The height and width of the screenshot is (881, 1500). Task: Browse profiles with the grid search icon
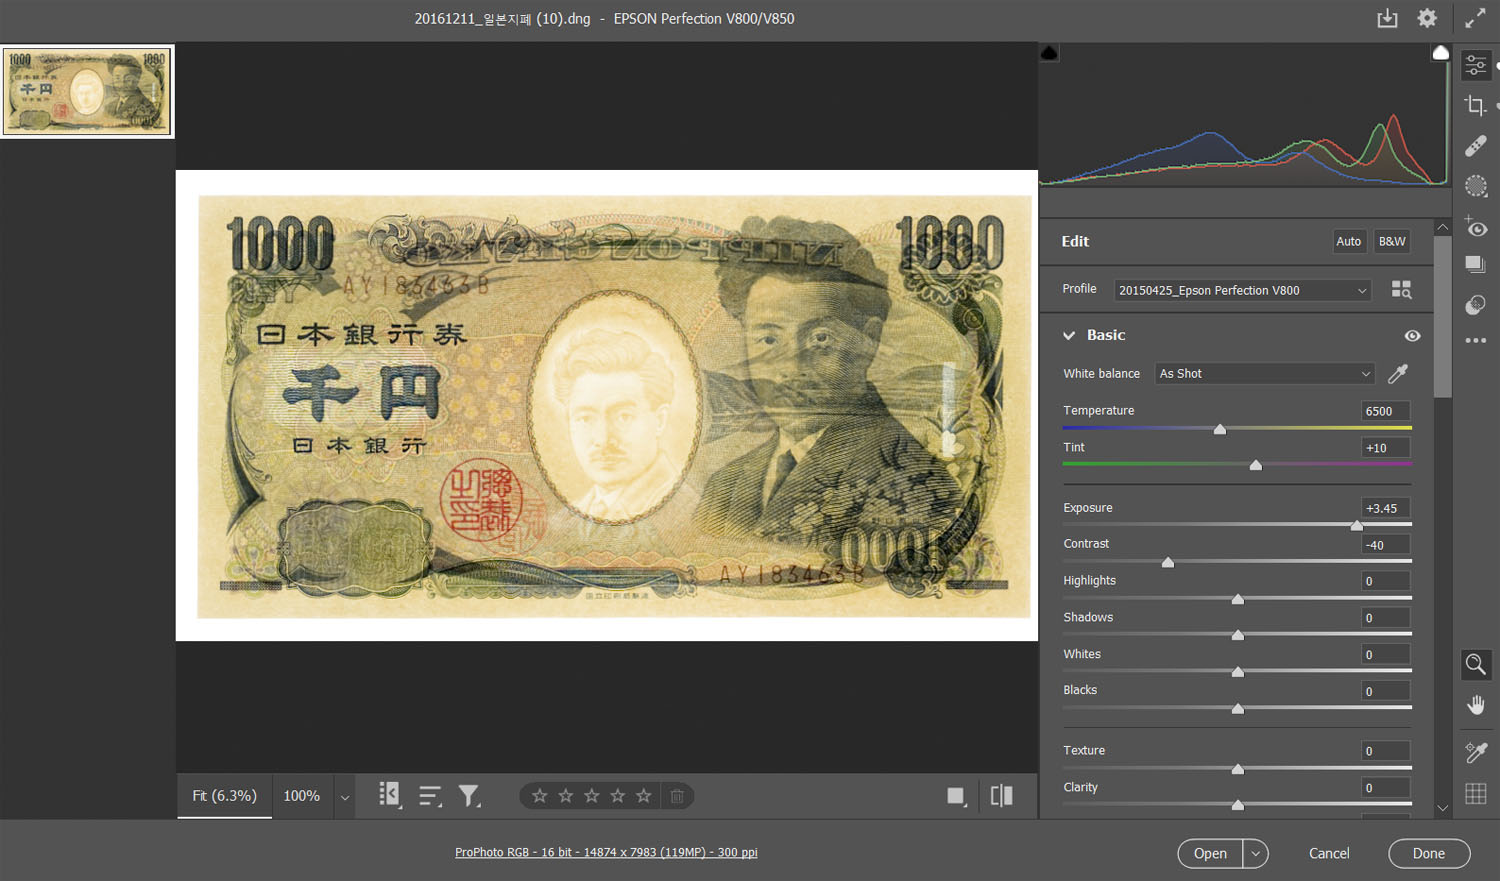[x=1401, y=290]
